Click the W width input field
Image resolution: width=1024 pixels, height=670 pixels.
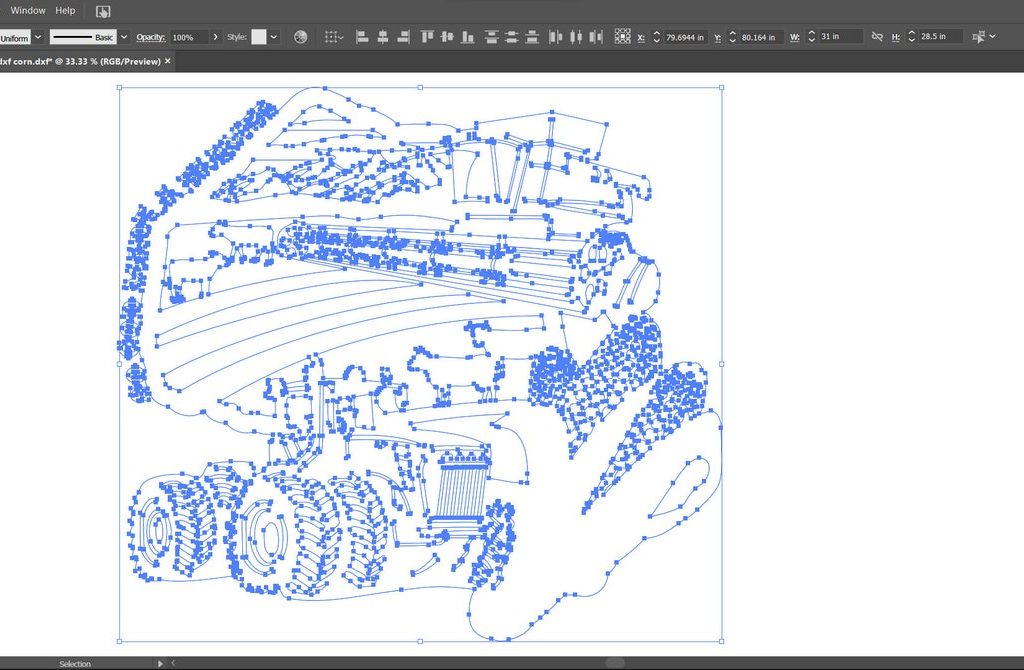[x=838, y=37]
